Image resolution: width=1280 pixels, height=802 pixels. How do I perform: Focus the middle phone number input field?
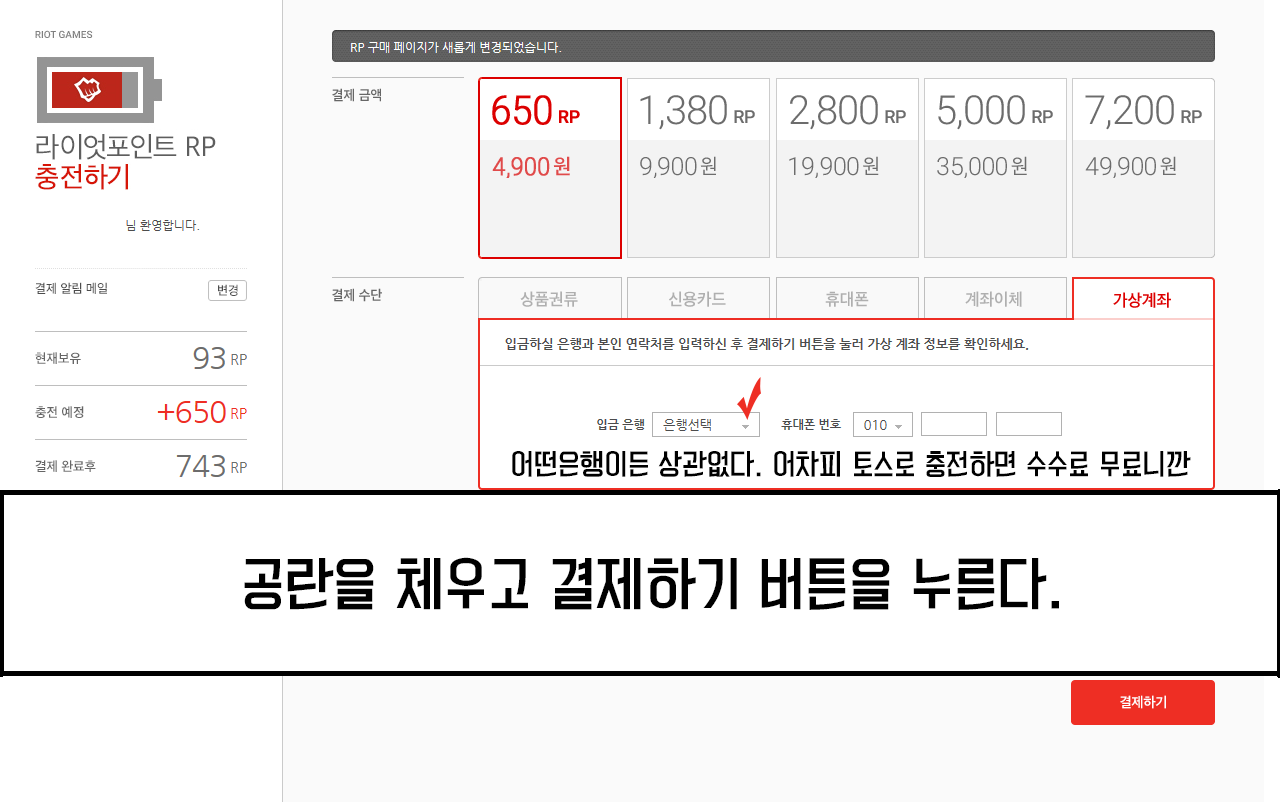tap(954, 424)
